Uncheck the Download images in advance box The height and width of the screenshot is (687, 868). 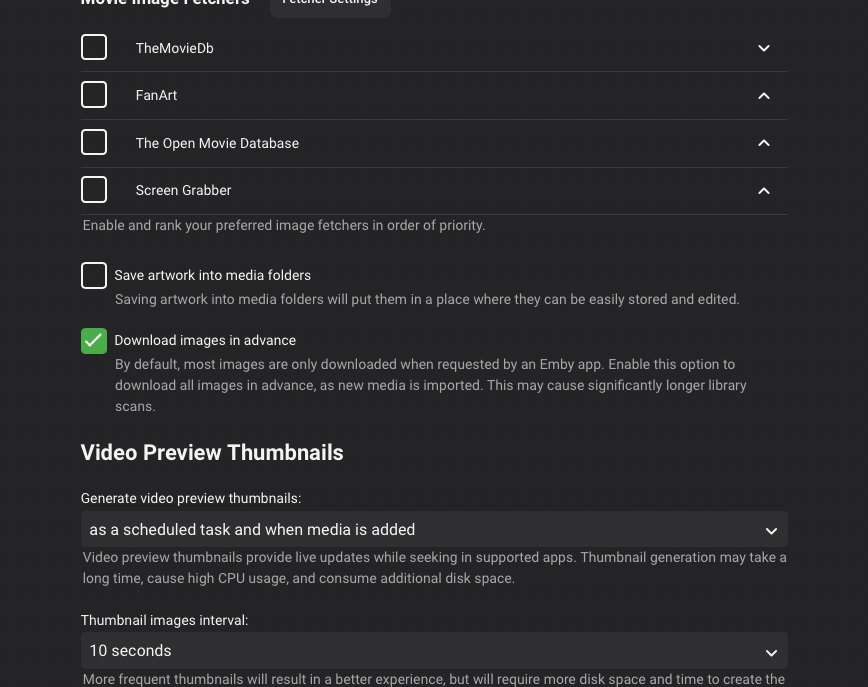coord(94,341)
